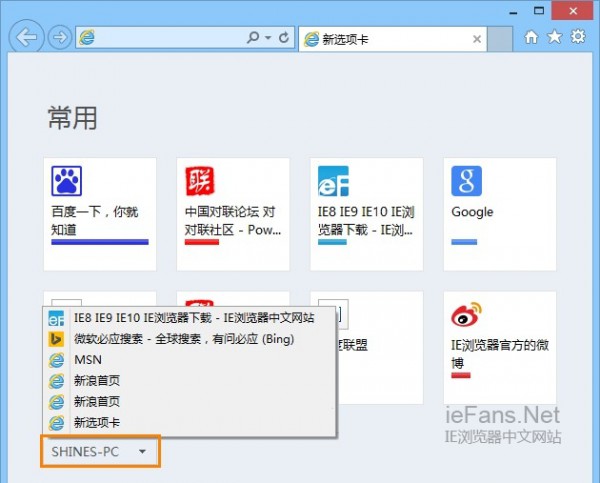
Task: Expand the SHINES-PC dropdown
Action: click(x=100, y=452)
